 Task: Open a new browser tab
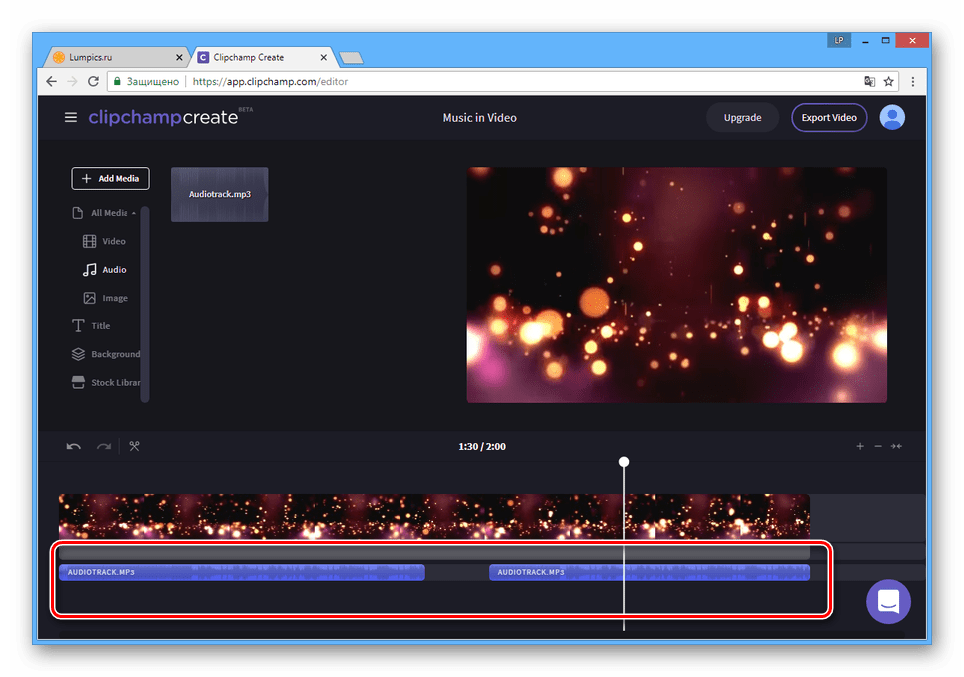(351, 58)
